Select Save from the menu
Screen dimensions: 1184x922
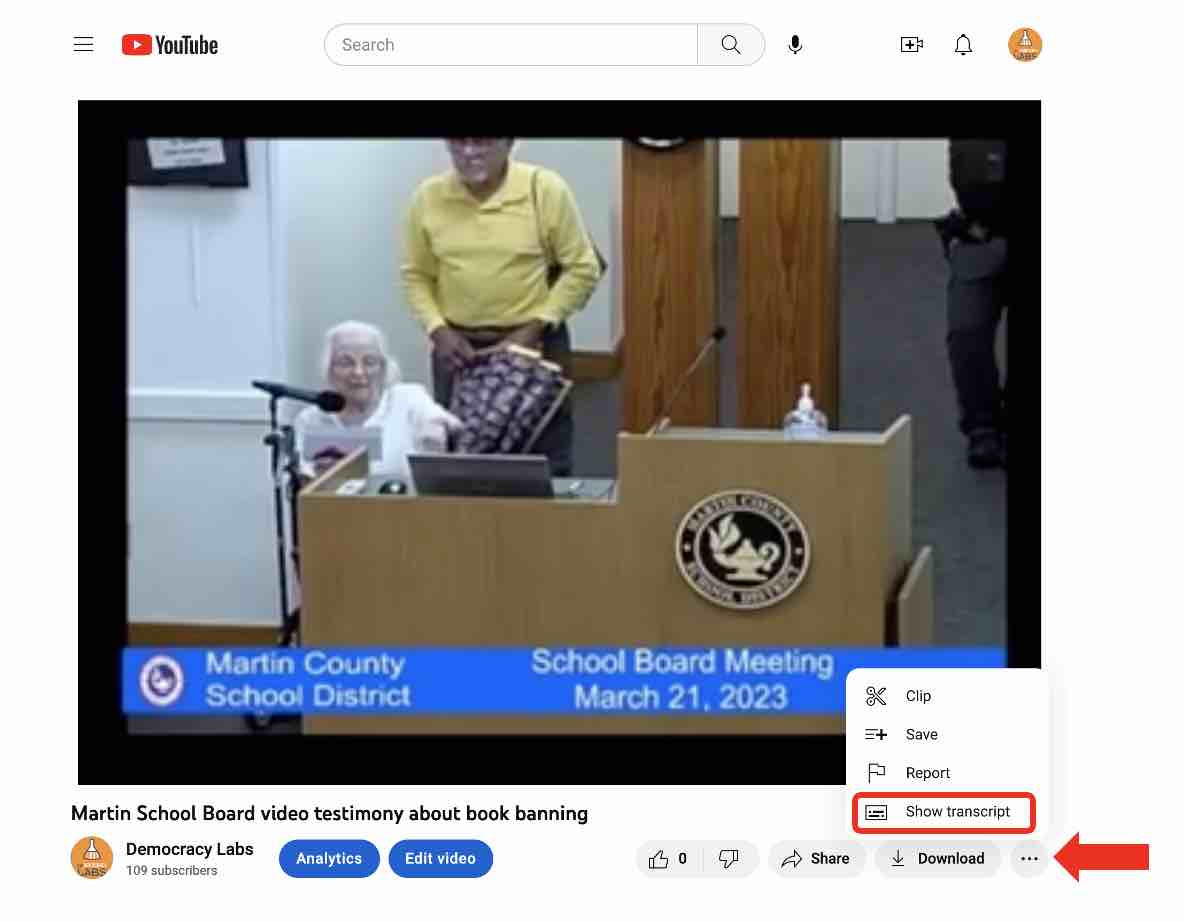(921, 734)
